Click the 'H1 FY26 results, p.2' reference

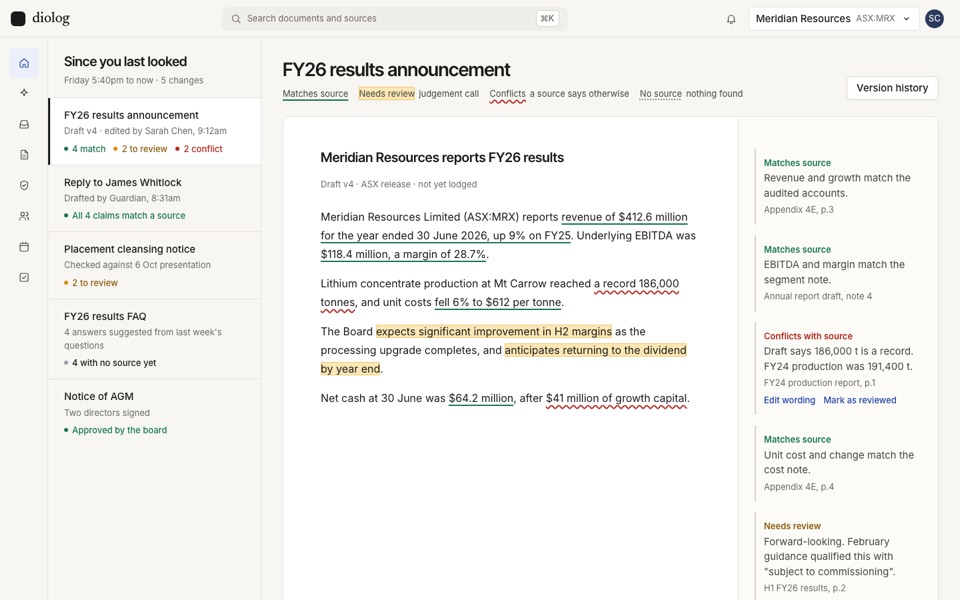[804, 588]
